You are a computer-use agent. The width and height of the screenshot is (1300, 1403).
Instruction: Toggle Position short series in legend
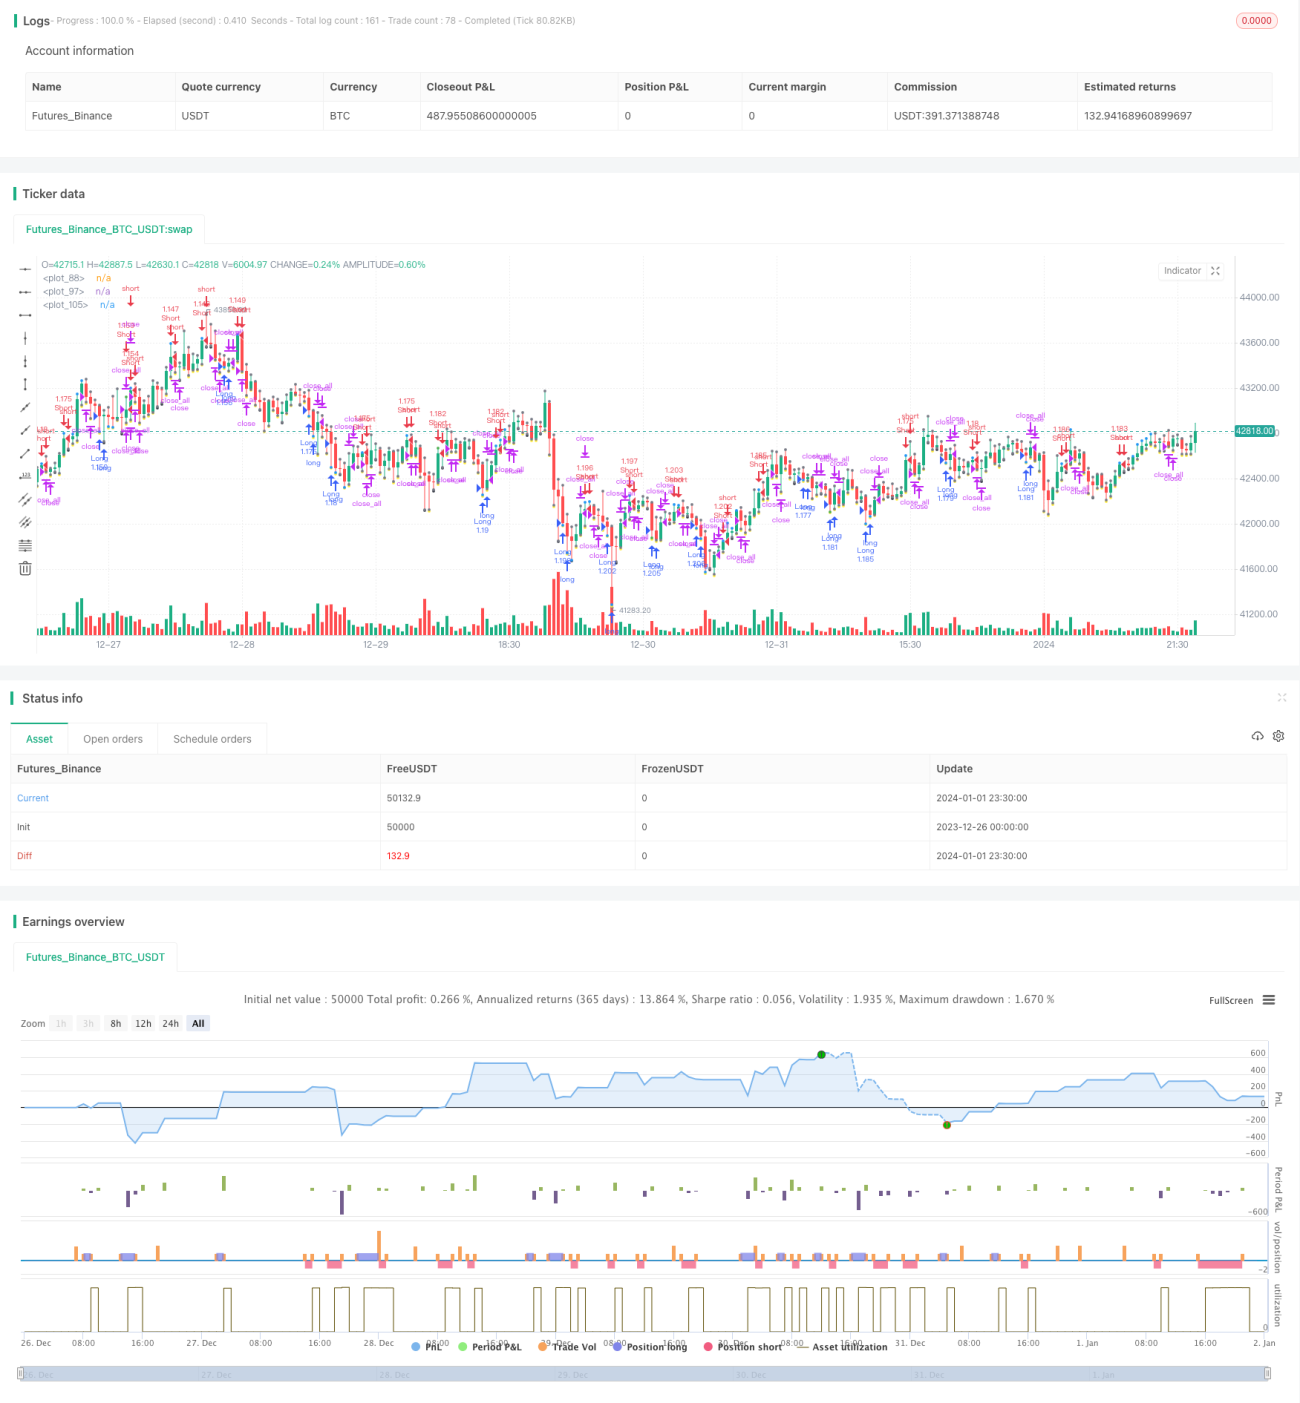pyautogui.click(x=743, y=1347)
